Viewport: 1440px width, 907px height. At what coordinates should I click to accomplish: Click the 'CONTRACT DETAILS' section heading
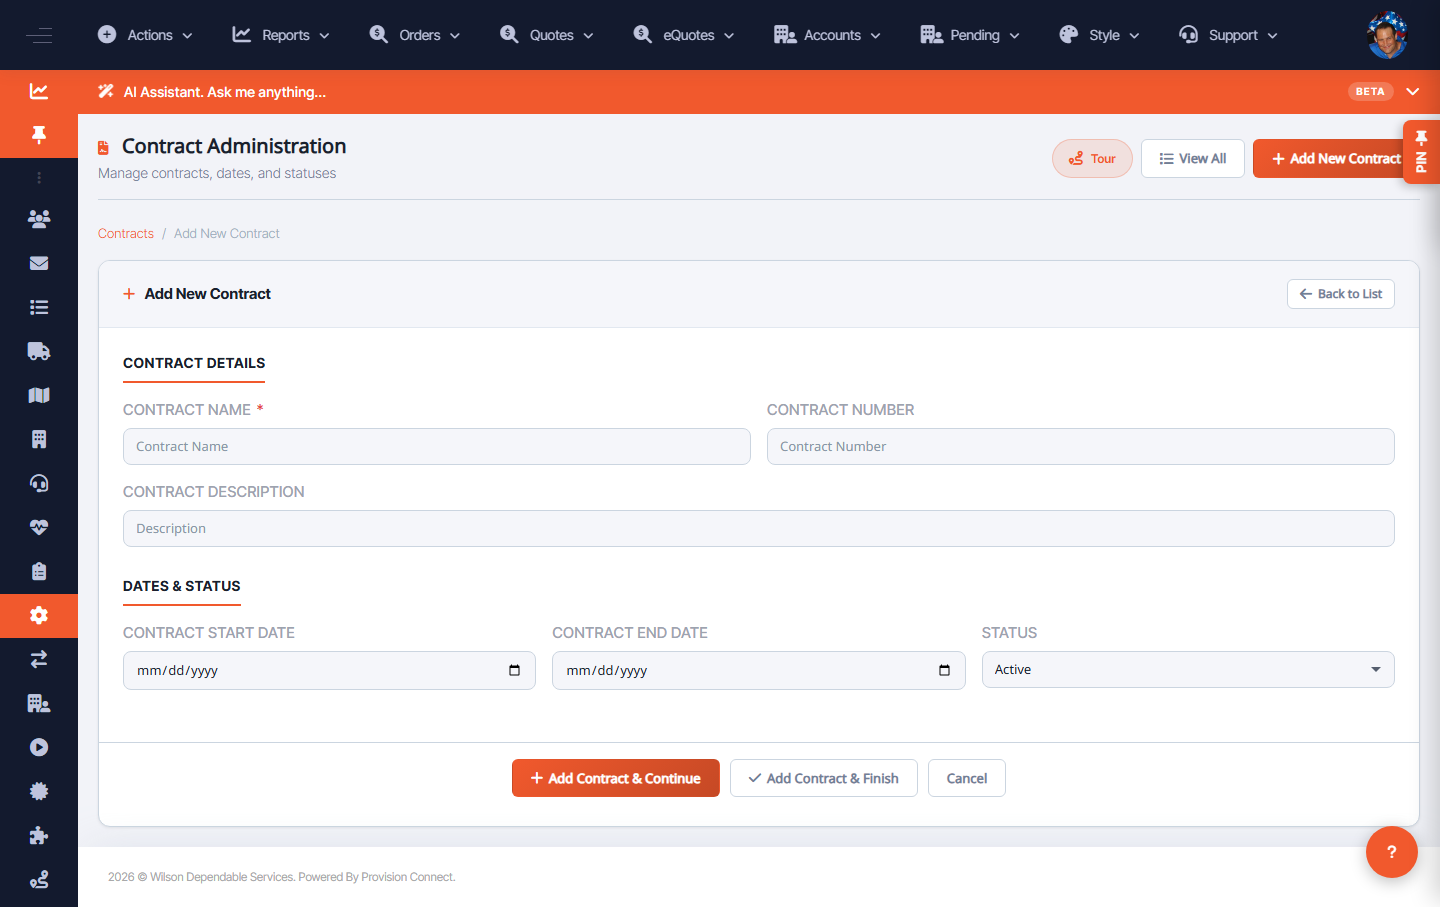click(194, 363)
